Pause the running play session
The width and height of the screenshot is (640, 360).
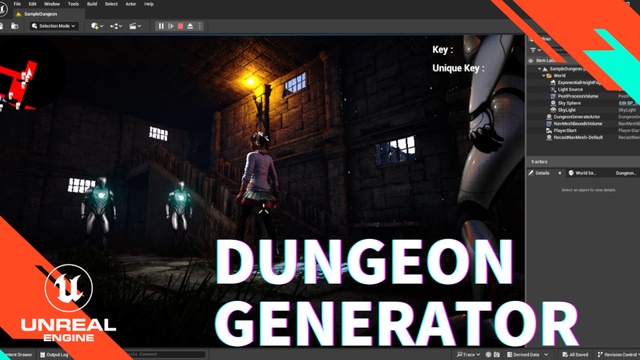pyautogui.click(x=161, y=26)
